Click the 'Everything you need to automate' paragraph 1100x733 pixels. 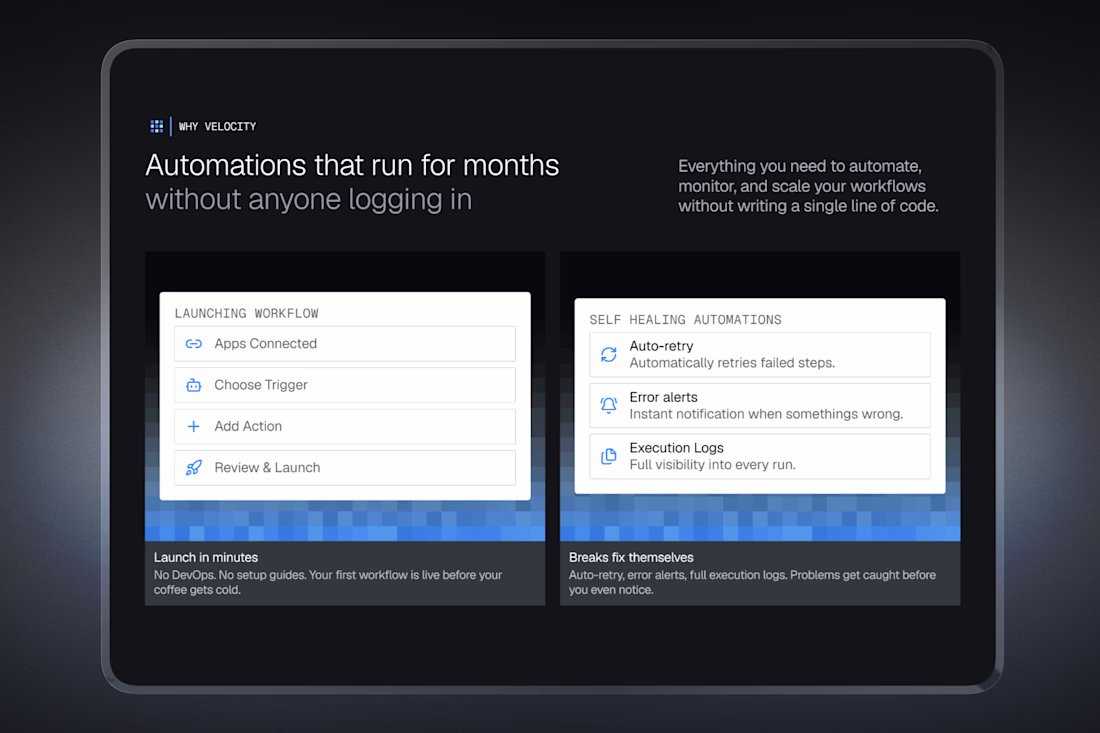pos(808,186)
